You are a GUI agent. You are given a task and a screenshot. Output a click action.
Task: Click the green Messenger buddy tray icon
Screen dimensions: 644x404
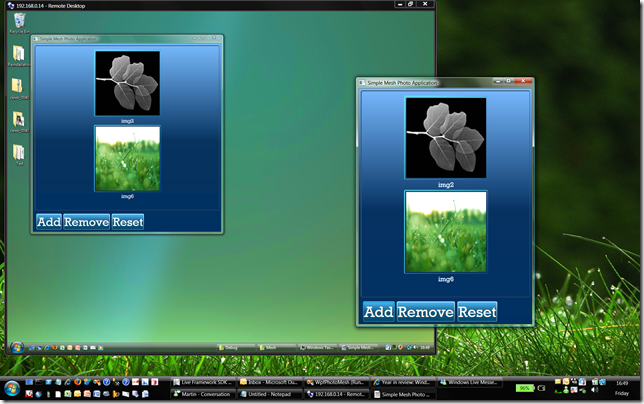click(x=566, y=390)
